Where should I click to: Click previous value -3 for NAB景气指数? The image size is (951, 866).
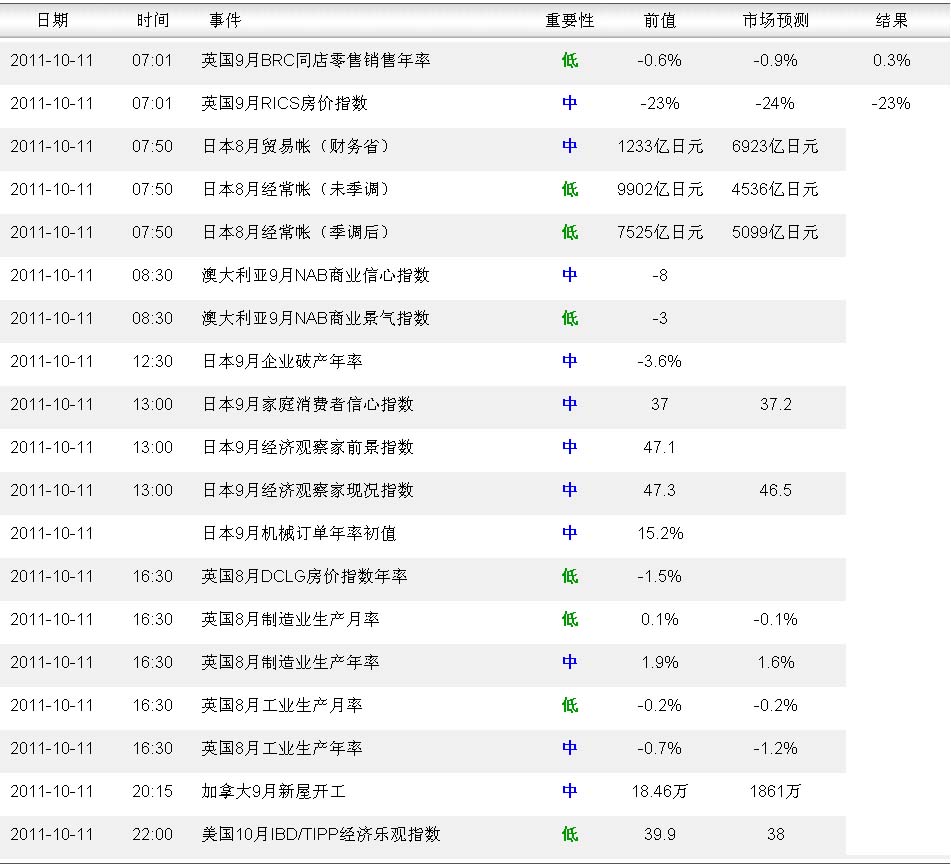pos(660,319)
